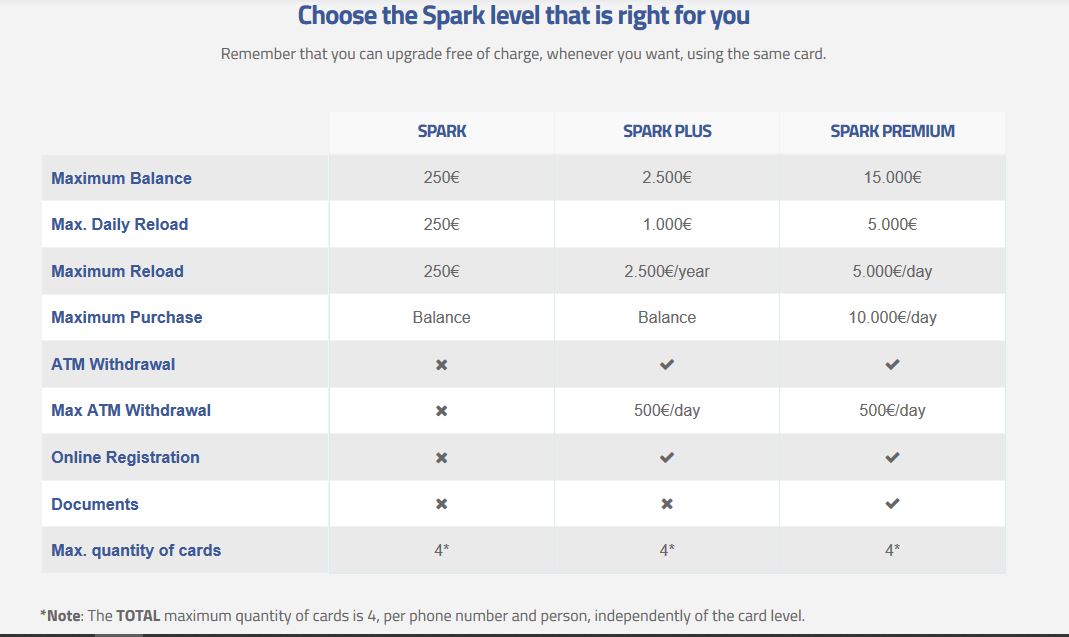Click the 4* card quantity under Spark Plus

click(x=667, y=550)
